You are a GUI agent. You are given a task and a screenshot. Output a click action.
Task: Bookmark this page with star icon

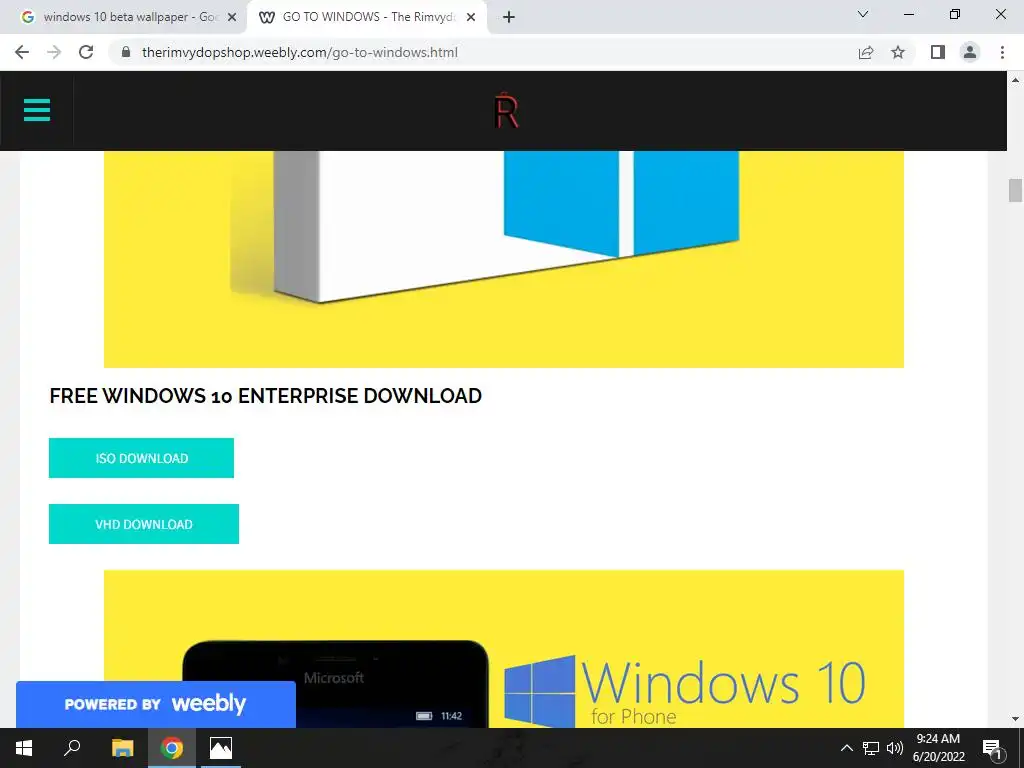click(x=898, y=52)
